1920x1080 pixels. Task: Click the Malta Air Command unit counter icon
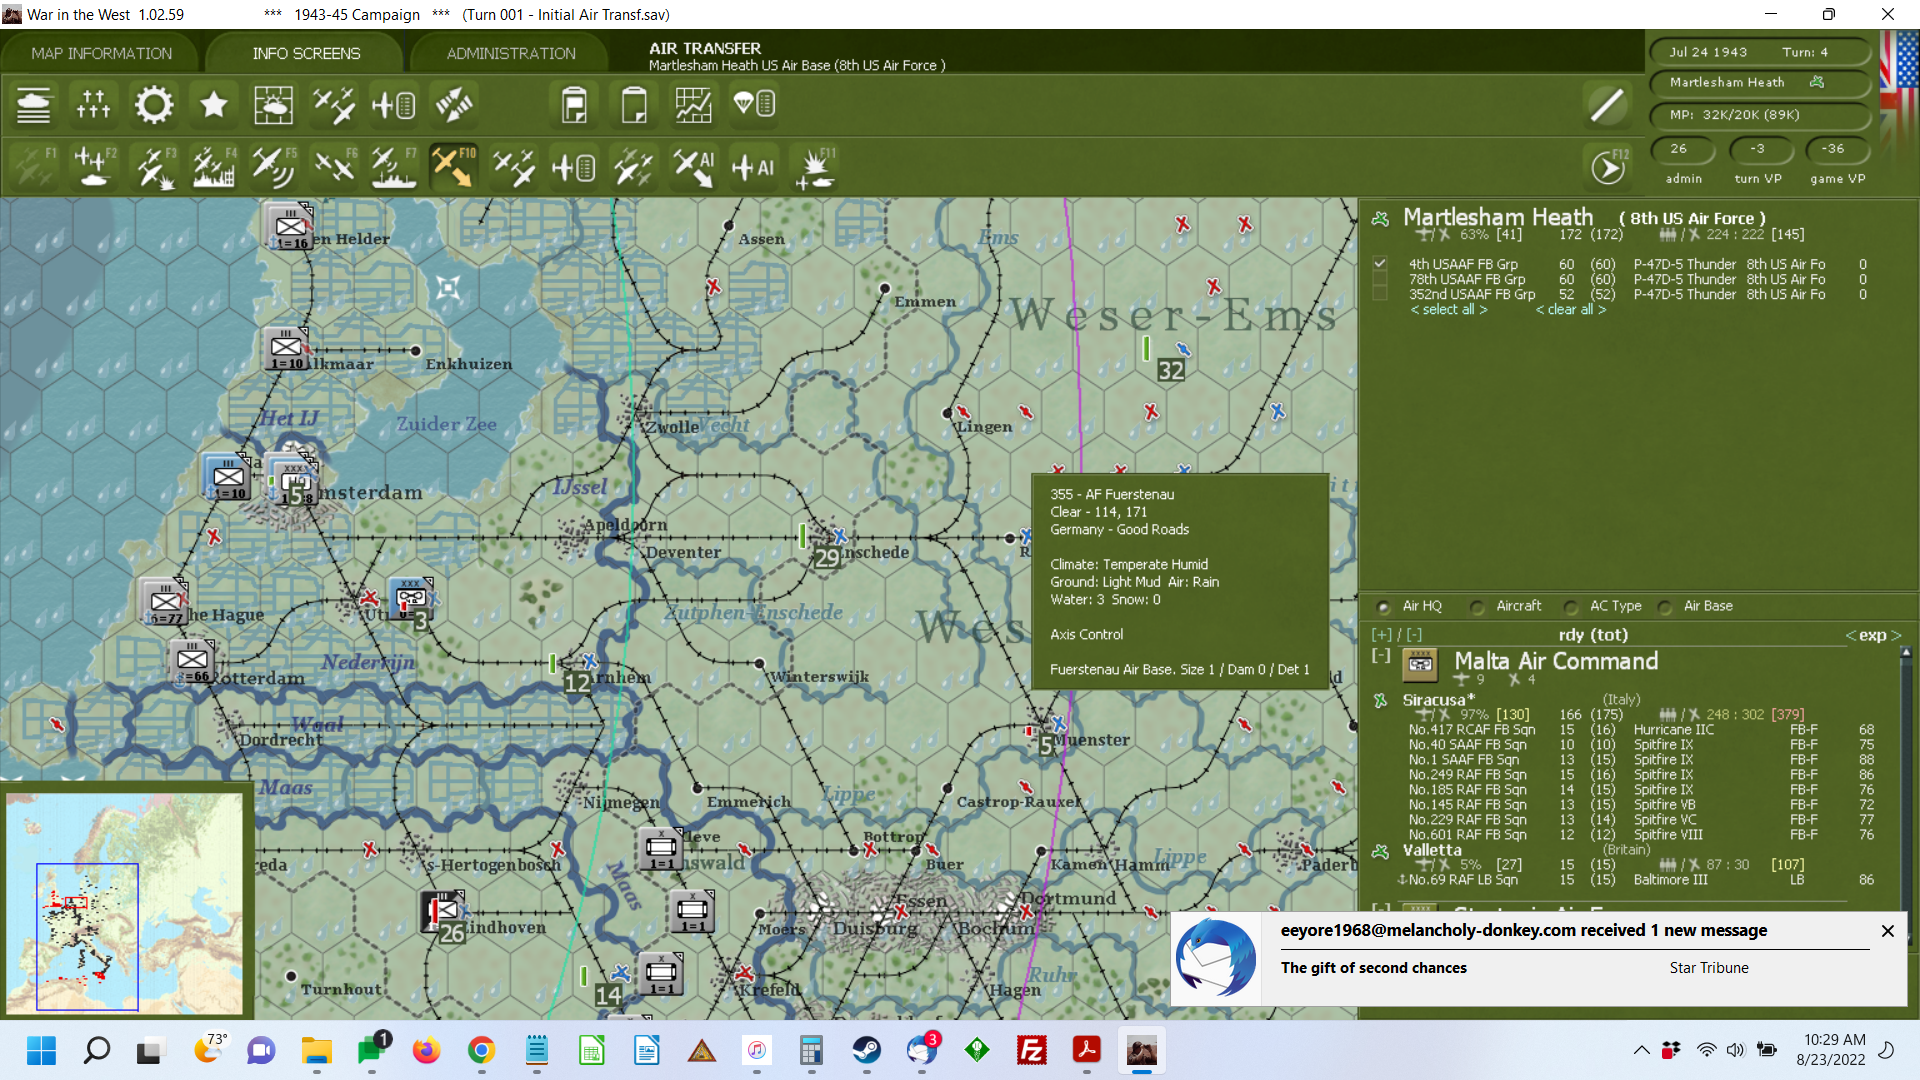[x=1420, y=663]
